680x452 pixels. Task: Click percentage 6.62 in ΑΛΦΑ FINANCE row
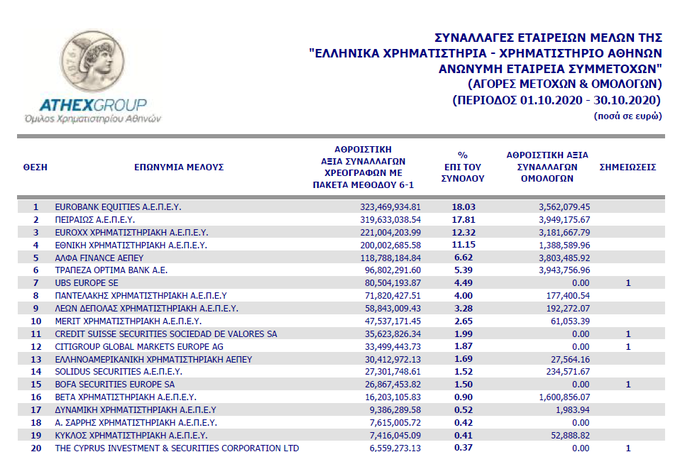(464, 257)
